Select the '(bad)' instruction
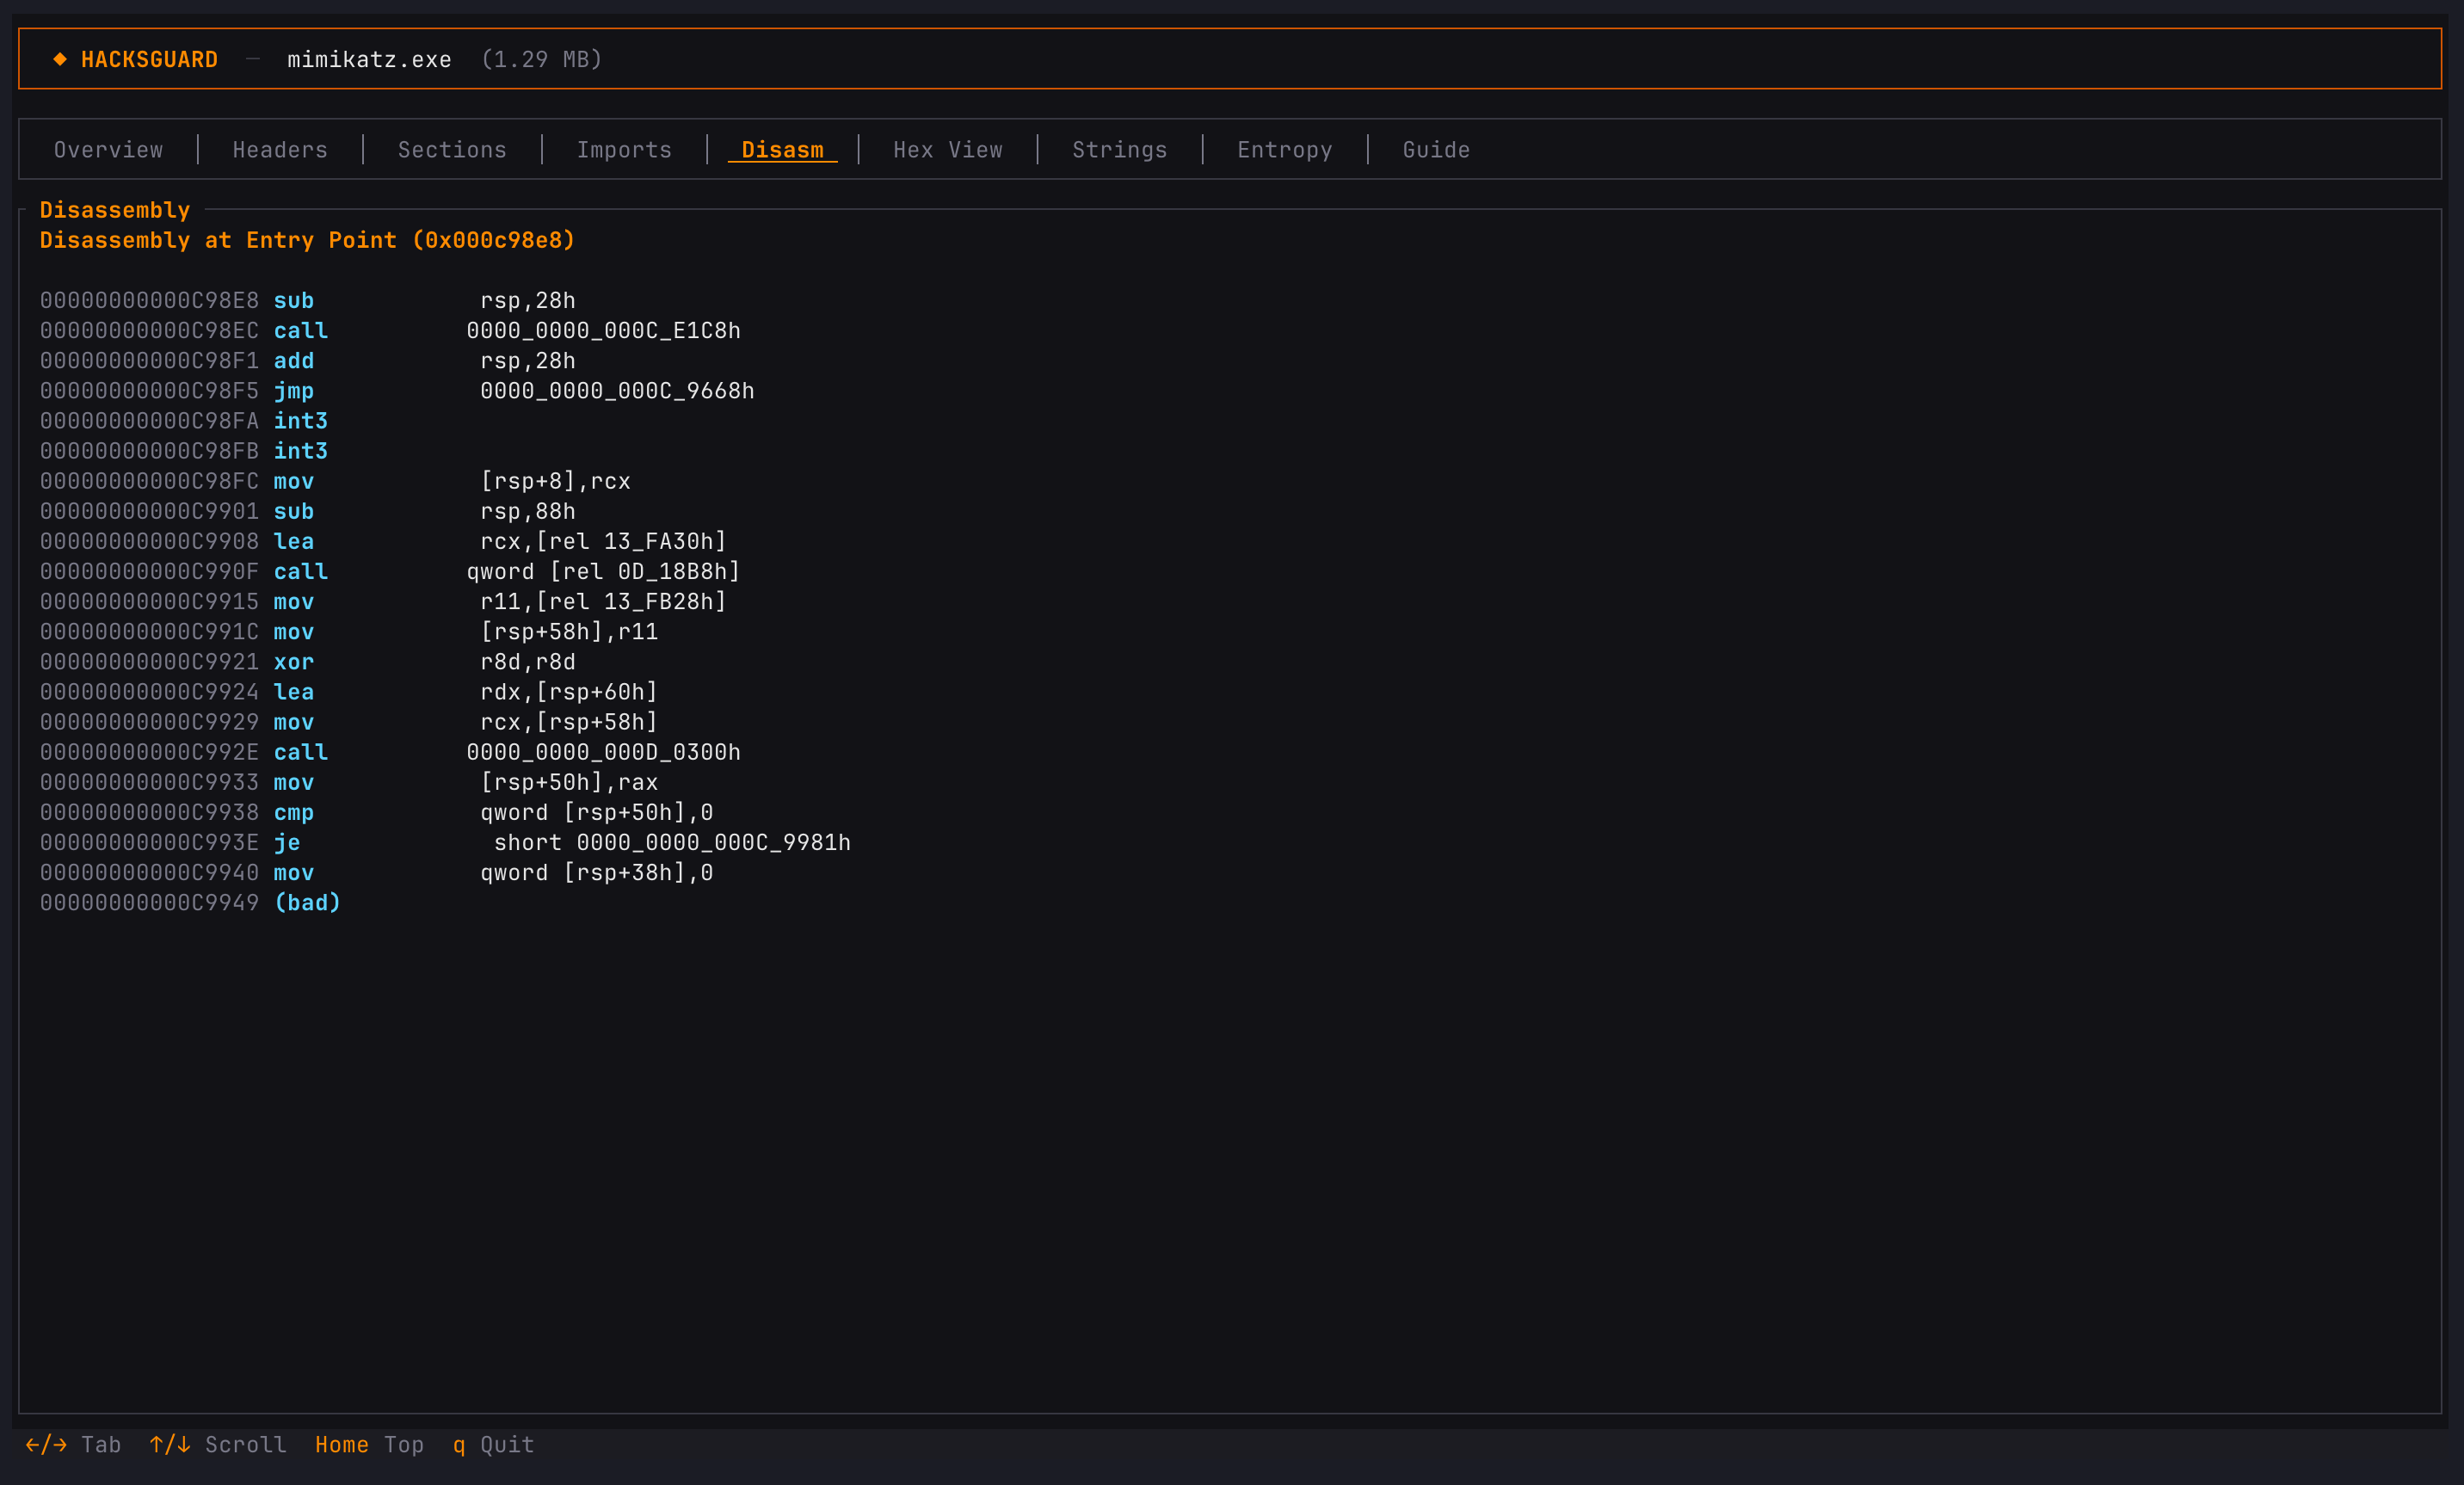Image resolution: width=2464 pixels, height=1485 pixels. click(307, 903)
